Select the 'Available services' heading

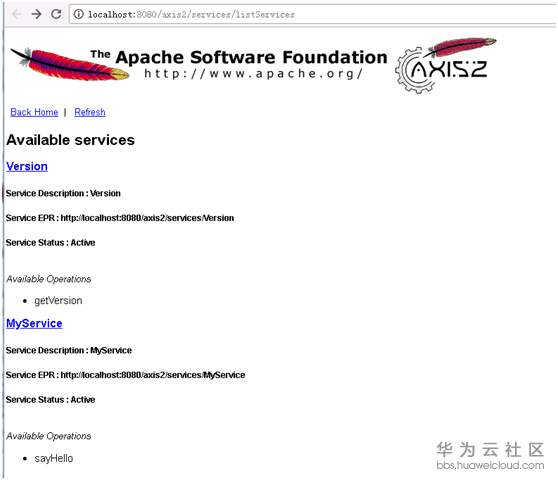[70, 140]
